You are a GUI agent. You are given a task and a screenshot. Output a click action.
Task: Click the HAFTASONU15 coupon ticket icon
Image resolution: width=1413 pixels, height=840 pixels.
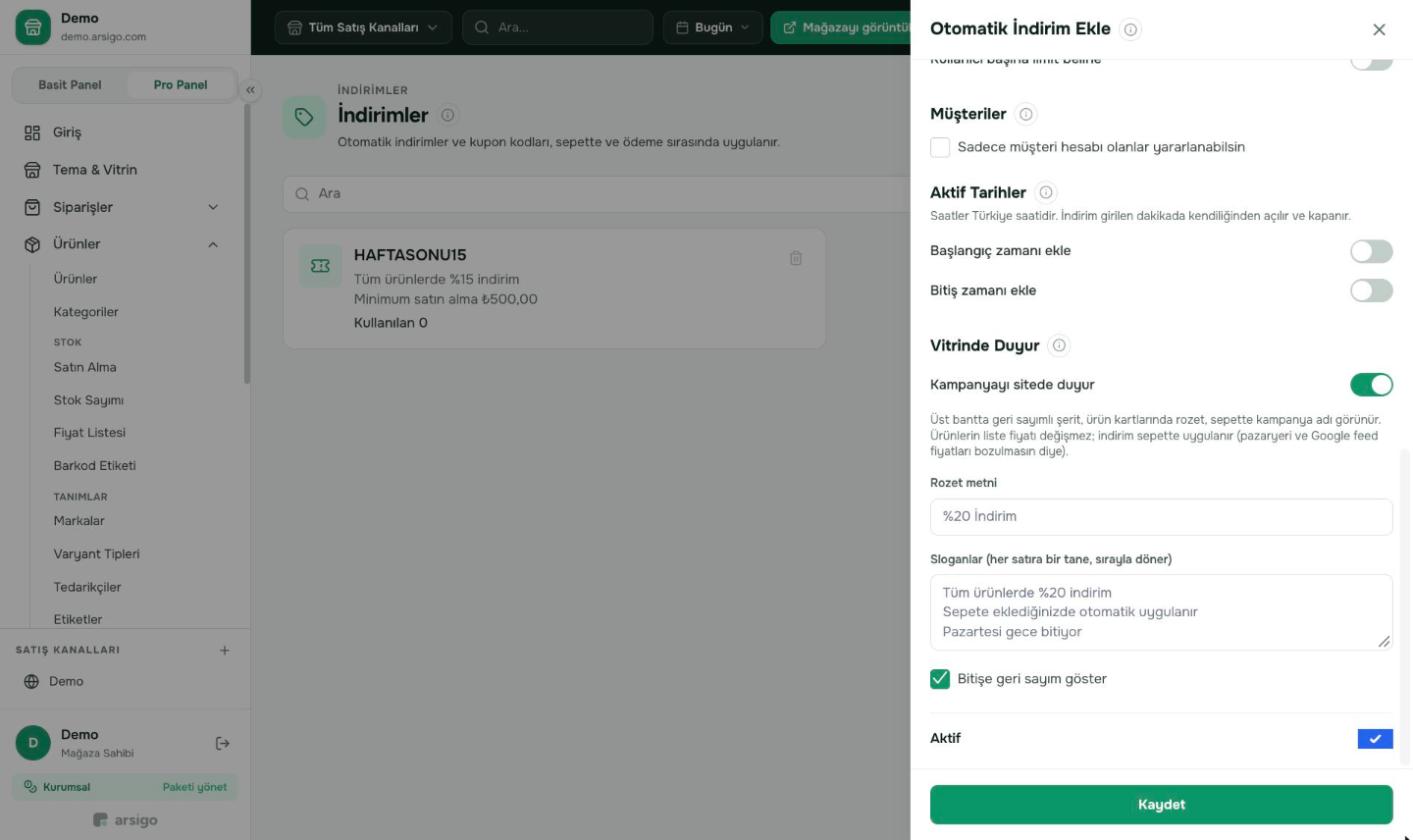(x=320, y=266)
